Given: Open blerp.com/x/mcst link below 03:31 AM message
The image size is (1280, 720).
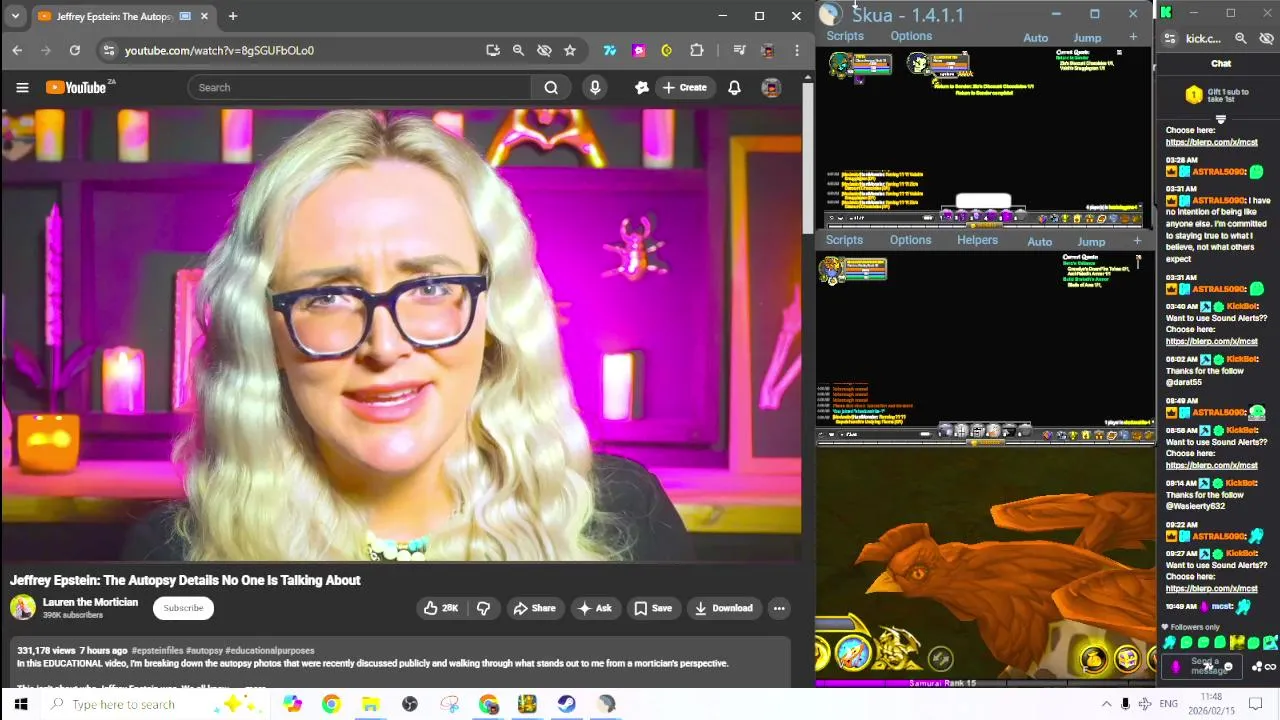Looking at the screenshot, I should pos(1211,341).
